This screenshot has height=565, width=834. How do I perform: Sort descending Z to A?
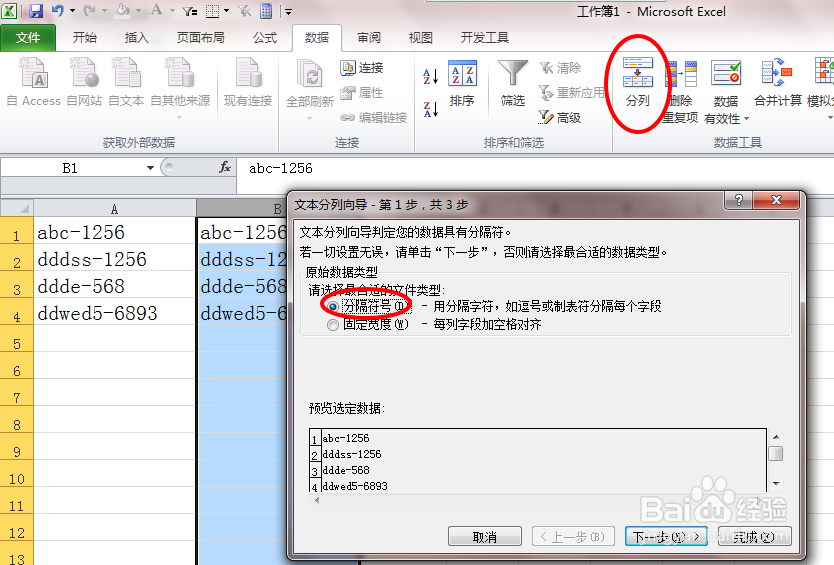point(430,109)
